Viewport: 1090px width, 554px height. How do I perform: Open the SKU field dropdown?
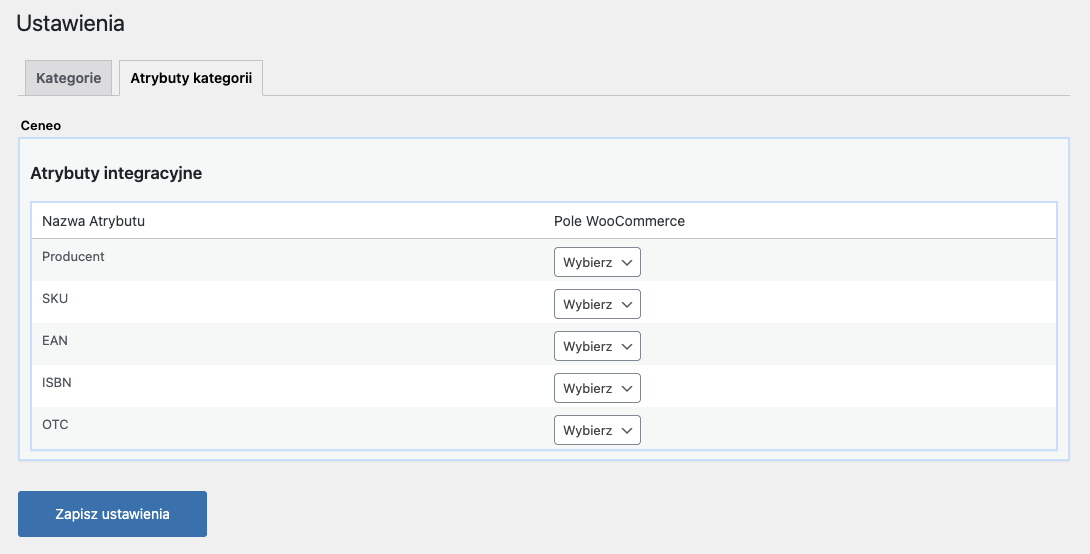click(596, 304)
